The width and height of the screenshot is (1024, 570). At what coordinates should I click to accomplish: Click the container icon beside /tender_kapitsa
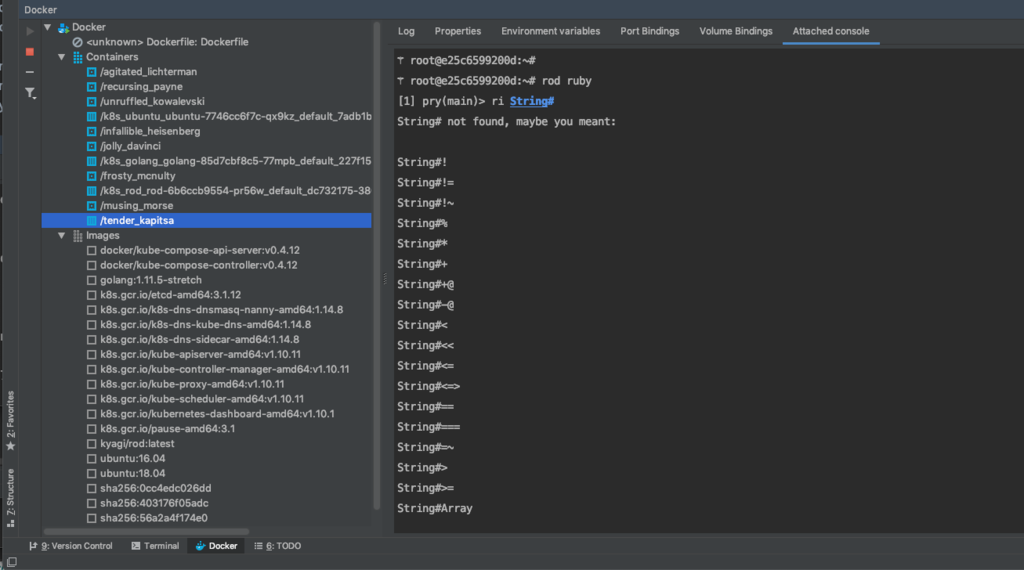[91, 221]
